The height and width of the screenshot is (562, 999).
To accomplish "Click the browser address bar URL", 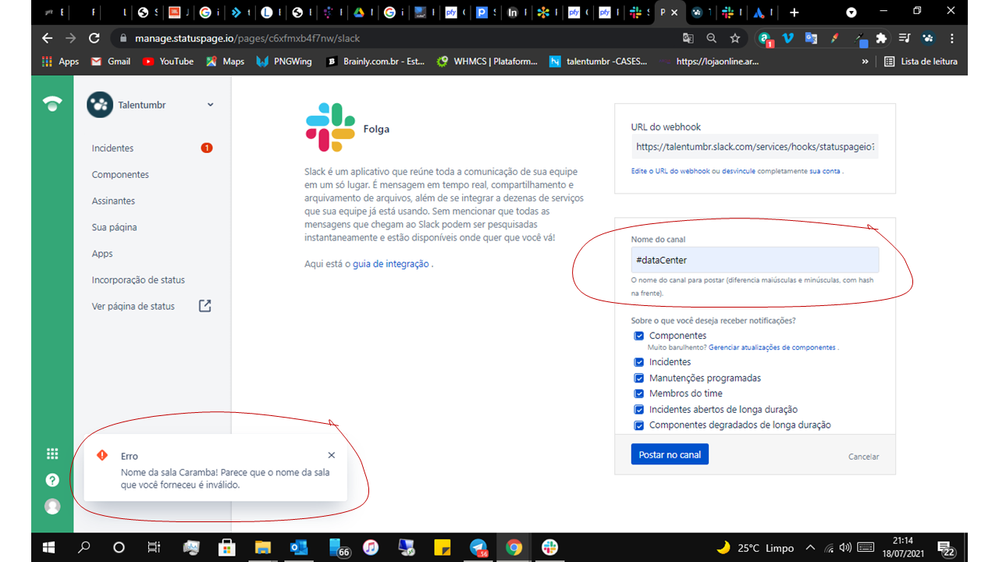I will point(247,38).
